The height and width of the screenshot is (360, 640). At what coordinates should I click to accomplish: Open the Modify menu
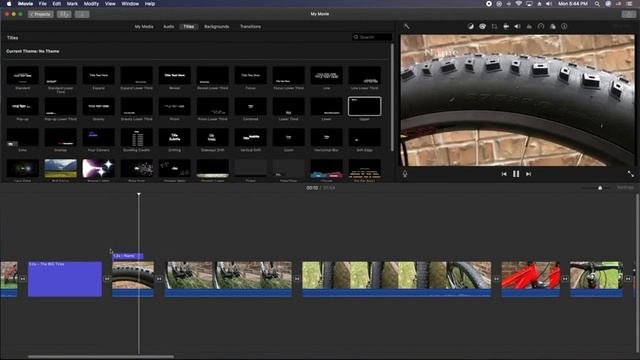click(91, 4)
